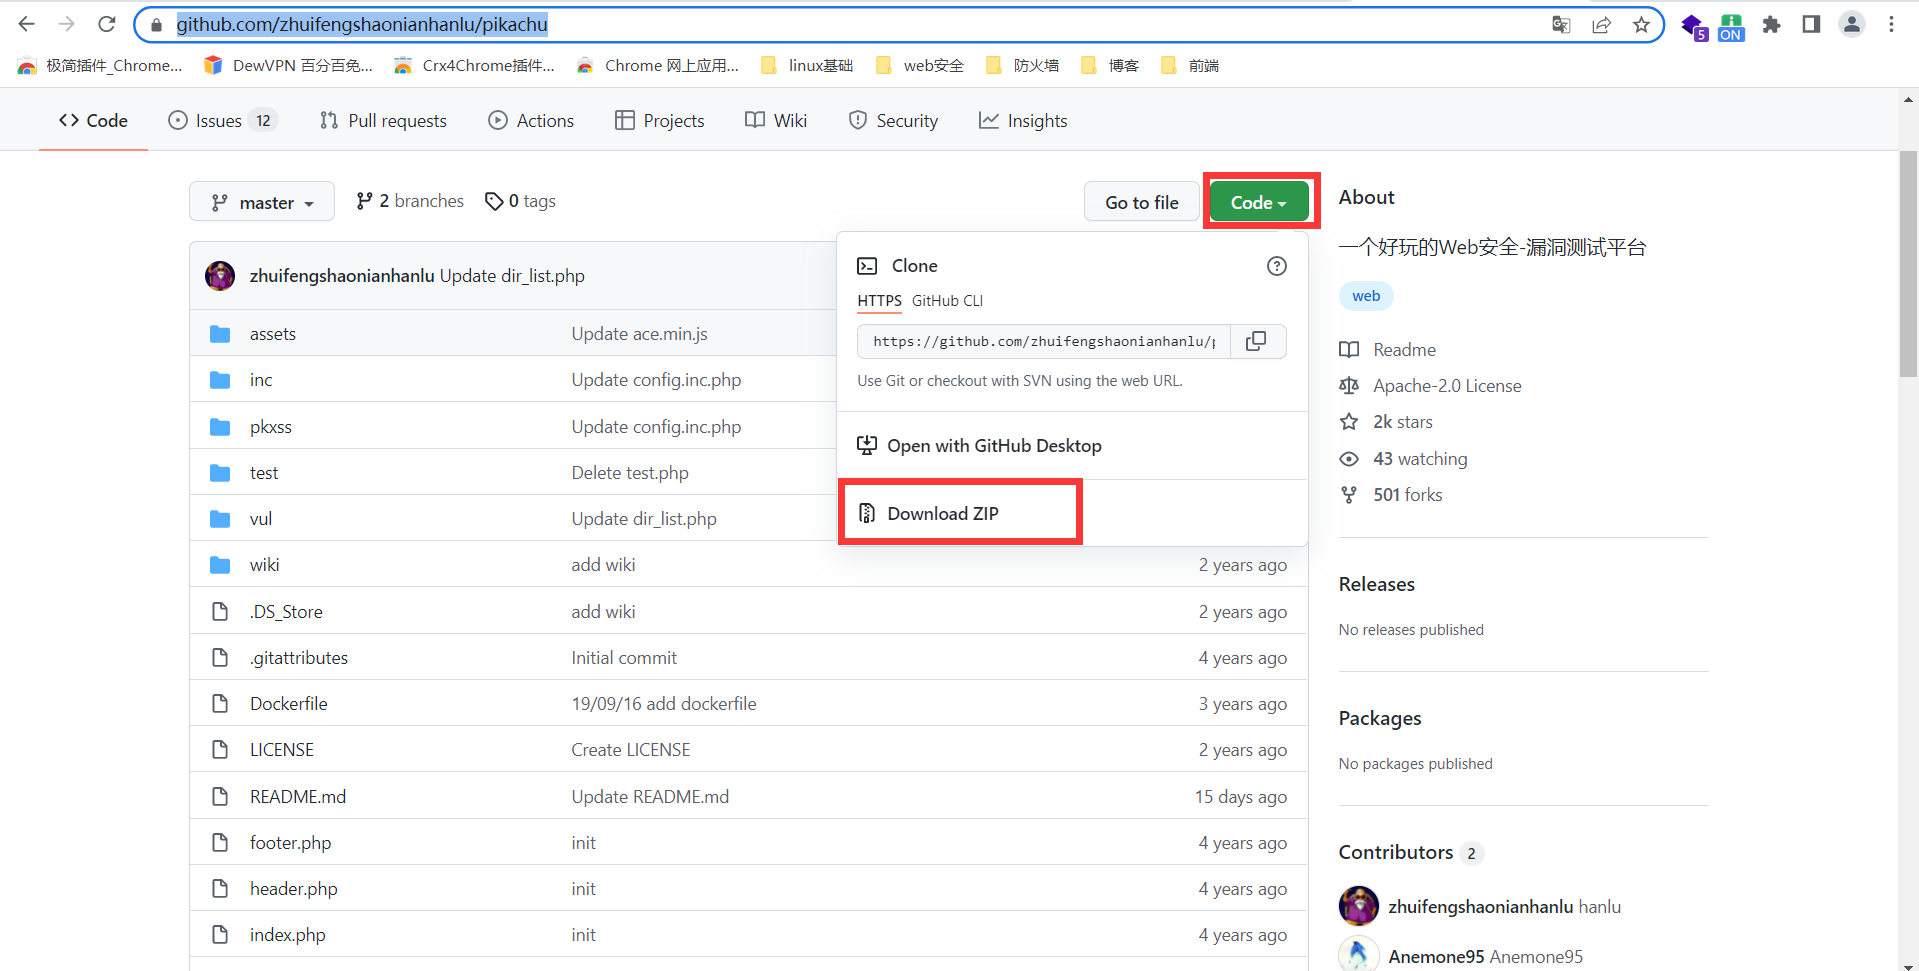Click the fork icon beside 501 forks
The height and width of the screenshot is (971, 1919).
[1349, 495]
